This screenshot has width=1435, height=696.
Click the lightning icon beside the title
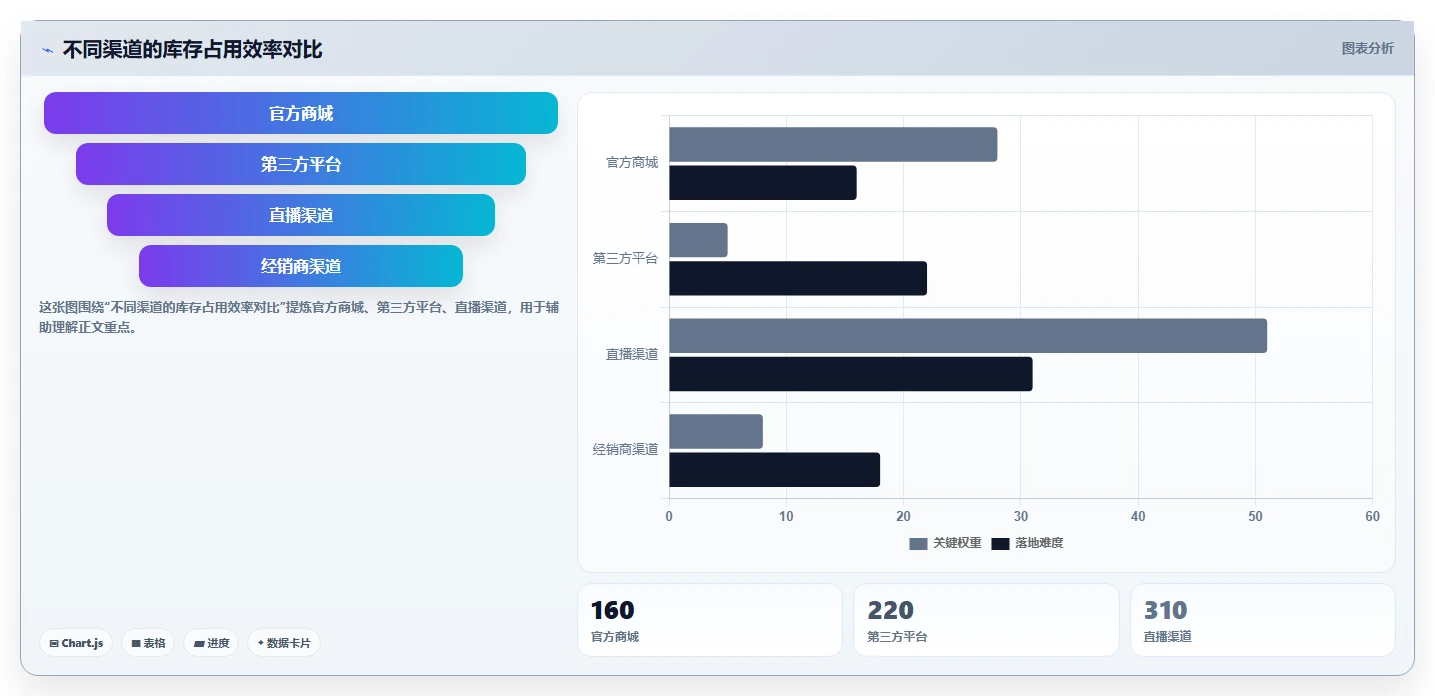[48, 50]
